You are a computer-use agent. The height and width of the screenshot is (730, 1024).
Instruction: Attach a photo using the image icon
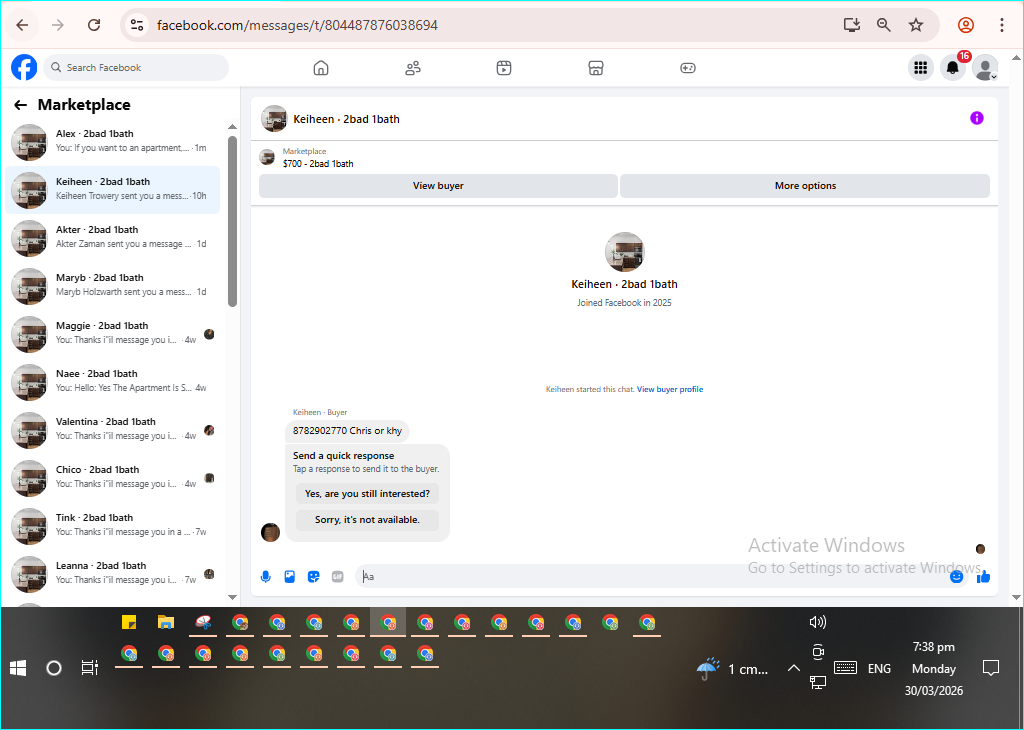point(290,577)
